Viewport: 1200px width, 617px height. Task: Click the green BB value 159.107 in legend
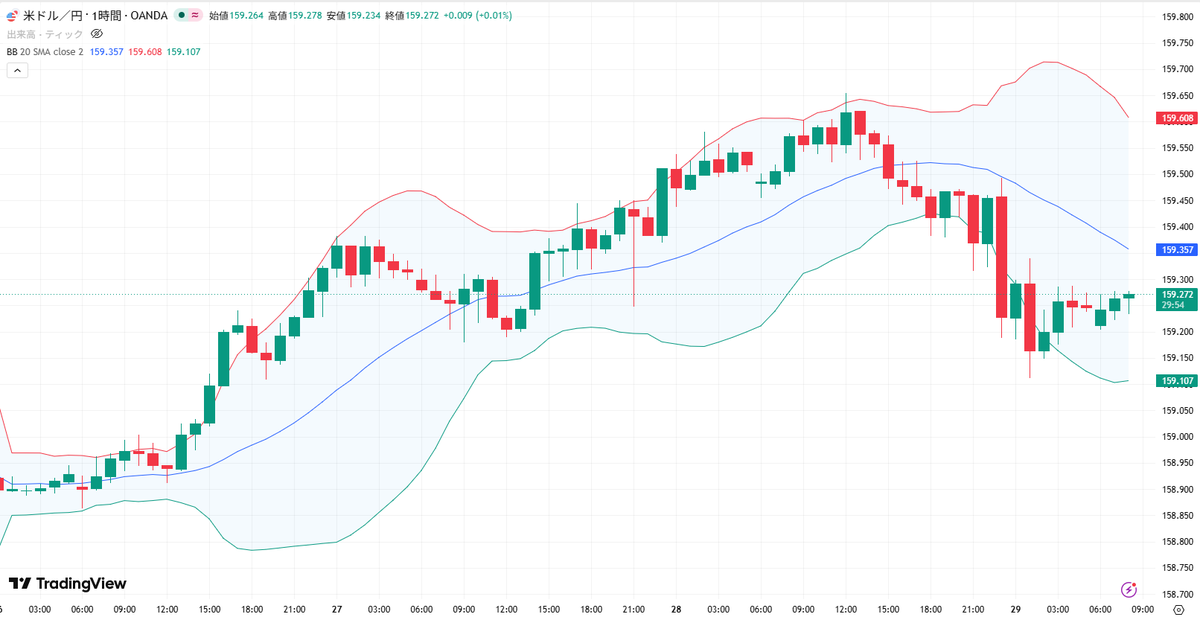pos(183,51)
